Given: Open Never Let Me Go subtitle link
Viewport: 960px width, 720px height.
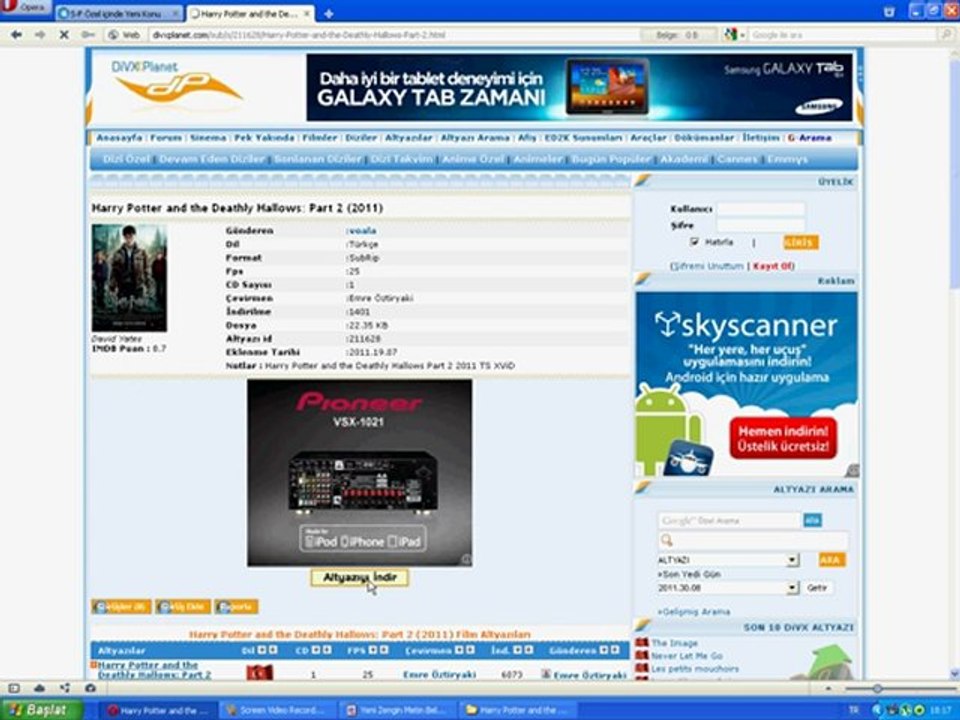Looking at the screenshot, I should click(686, 656).
